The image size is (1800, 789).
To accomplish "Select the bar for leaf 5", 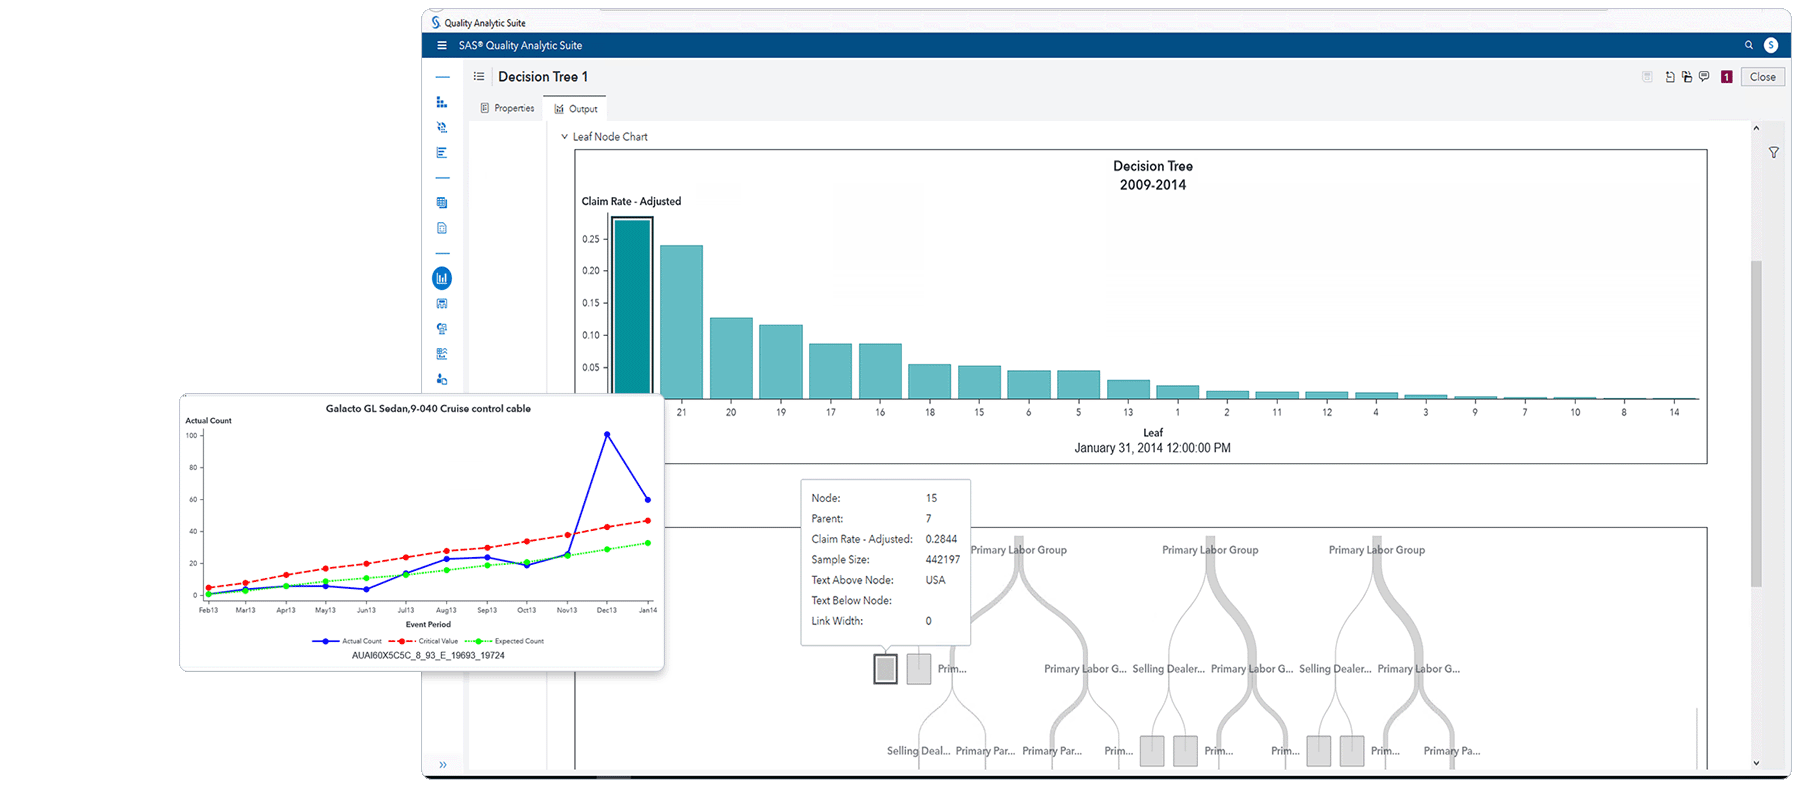I will pos(1078,385).
